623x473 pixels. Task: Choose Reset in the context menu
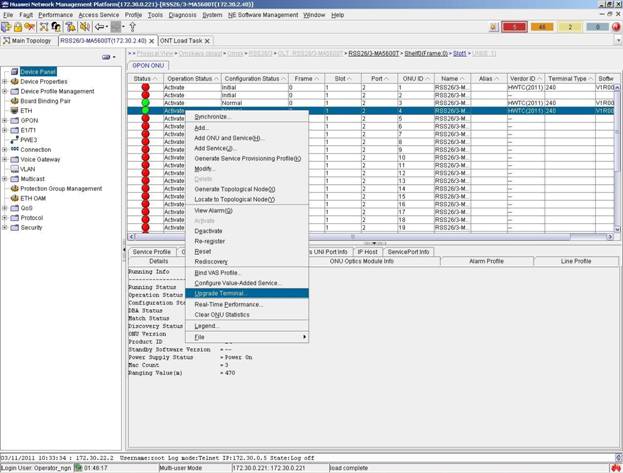click(247, 252)
